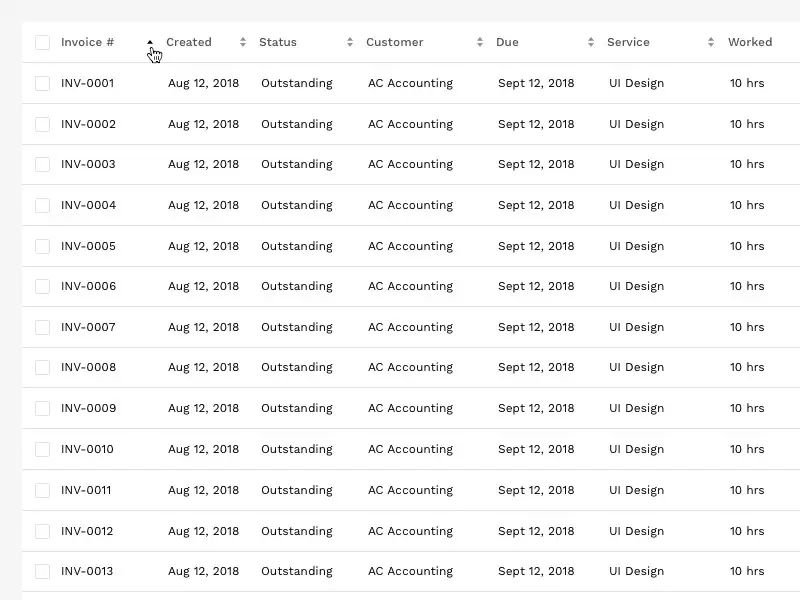Click AC Accounting customer in INV-0002 row
Viewport: 800px width, 600px height.
pos(410,124)
